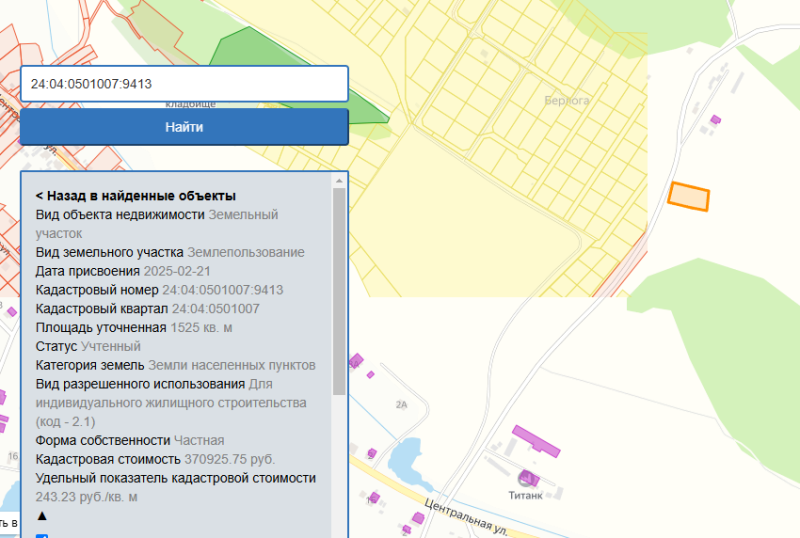The width and height of the screenshot is (800, 538).
Task: Click the info panel scrollbar up arrow
Action: pyautogui.click(x=339, y=181)
